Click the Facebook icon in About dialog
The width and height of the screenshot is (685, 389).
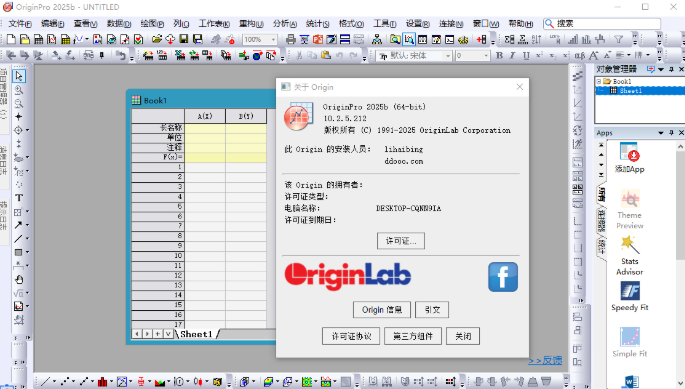click(503, 277)
